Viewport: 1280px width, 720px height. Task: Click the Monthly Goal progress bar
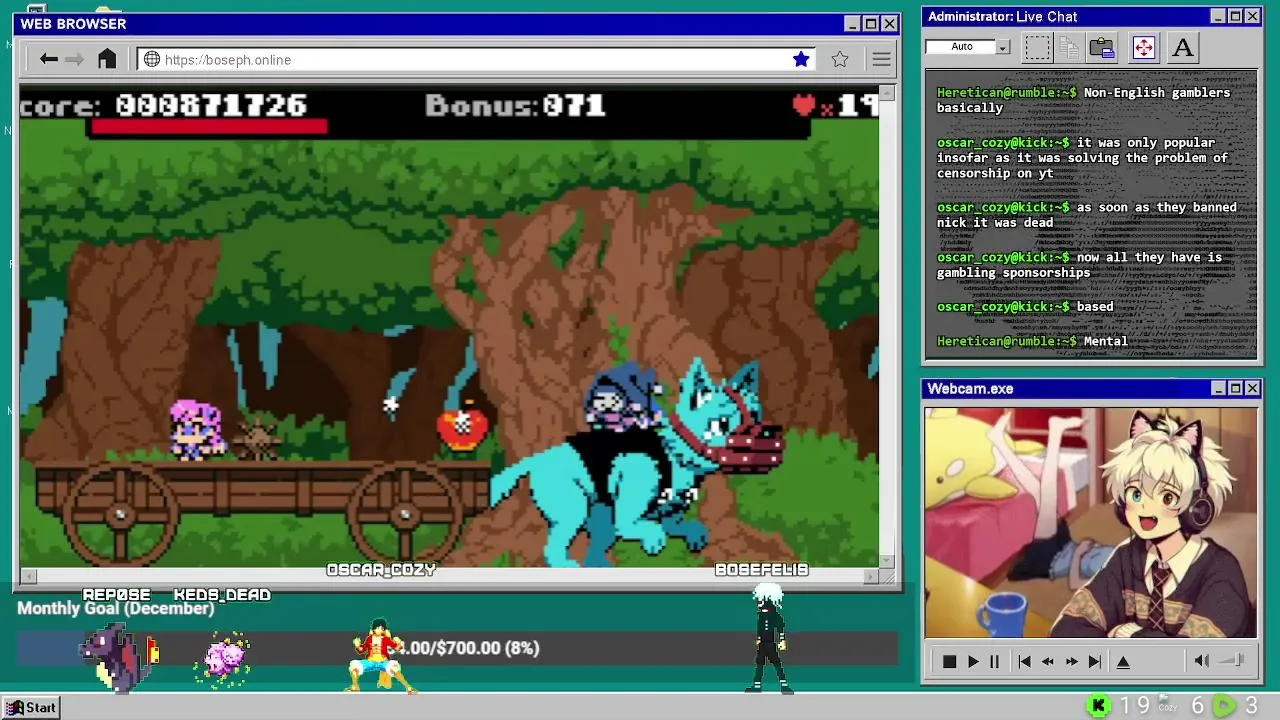click(456, 648)
